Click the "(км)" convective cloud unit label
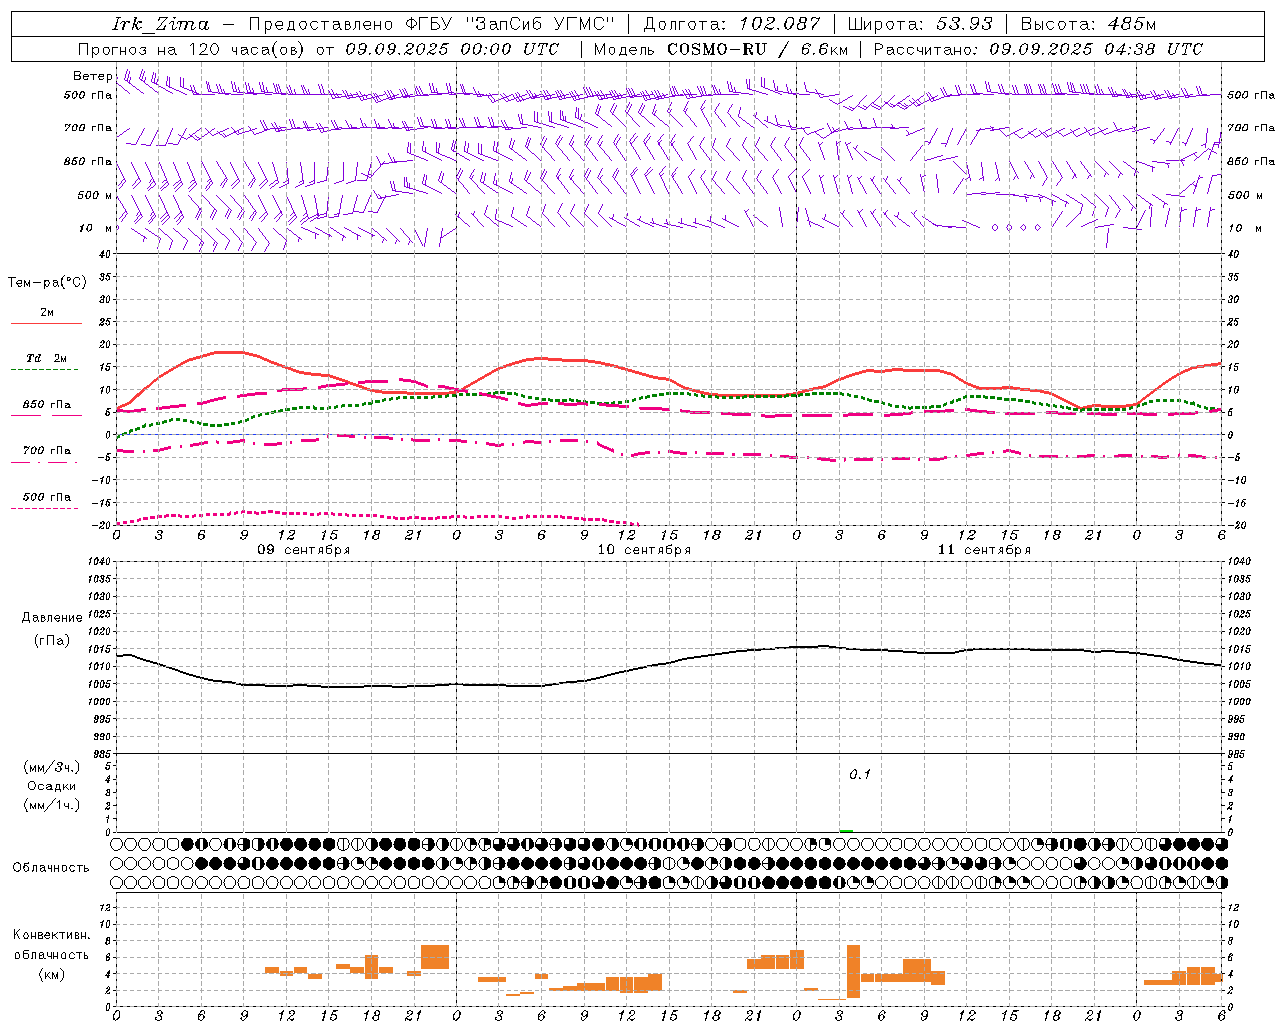The width and height of the screenshot is (1280, 1024). click(x=52, y=974)
